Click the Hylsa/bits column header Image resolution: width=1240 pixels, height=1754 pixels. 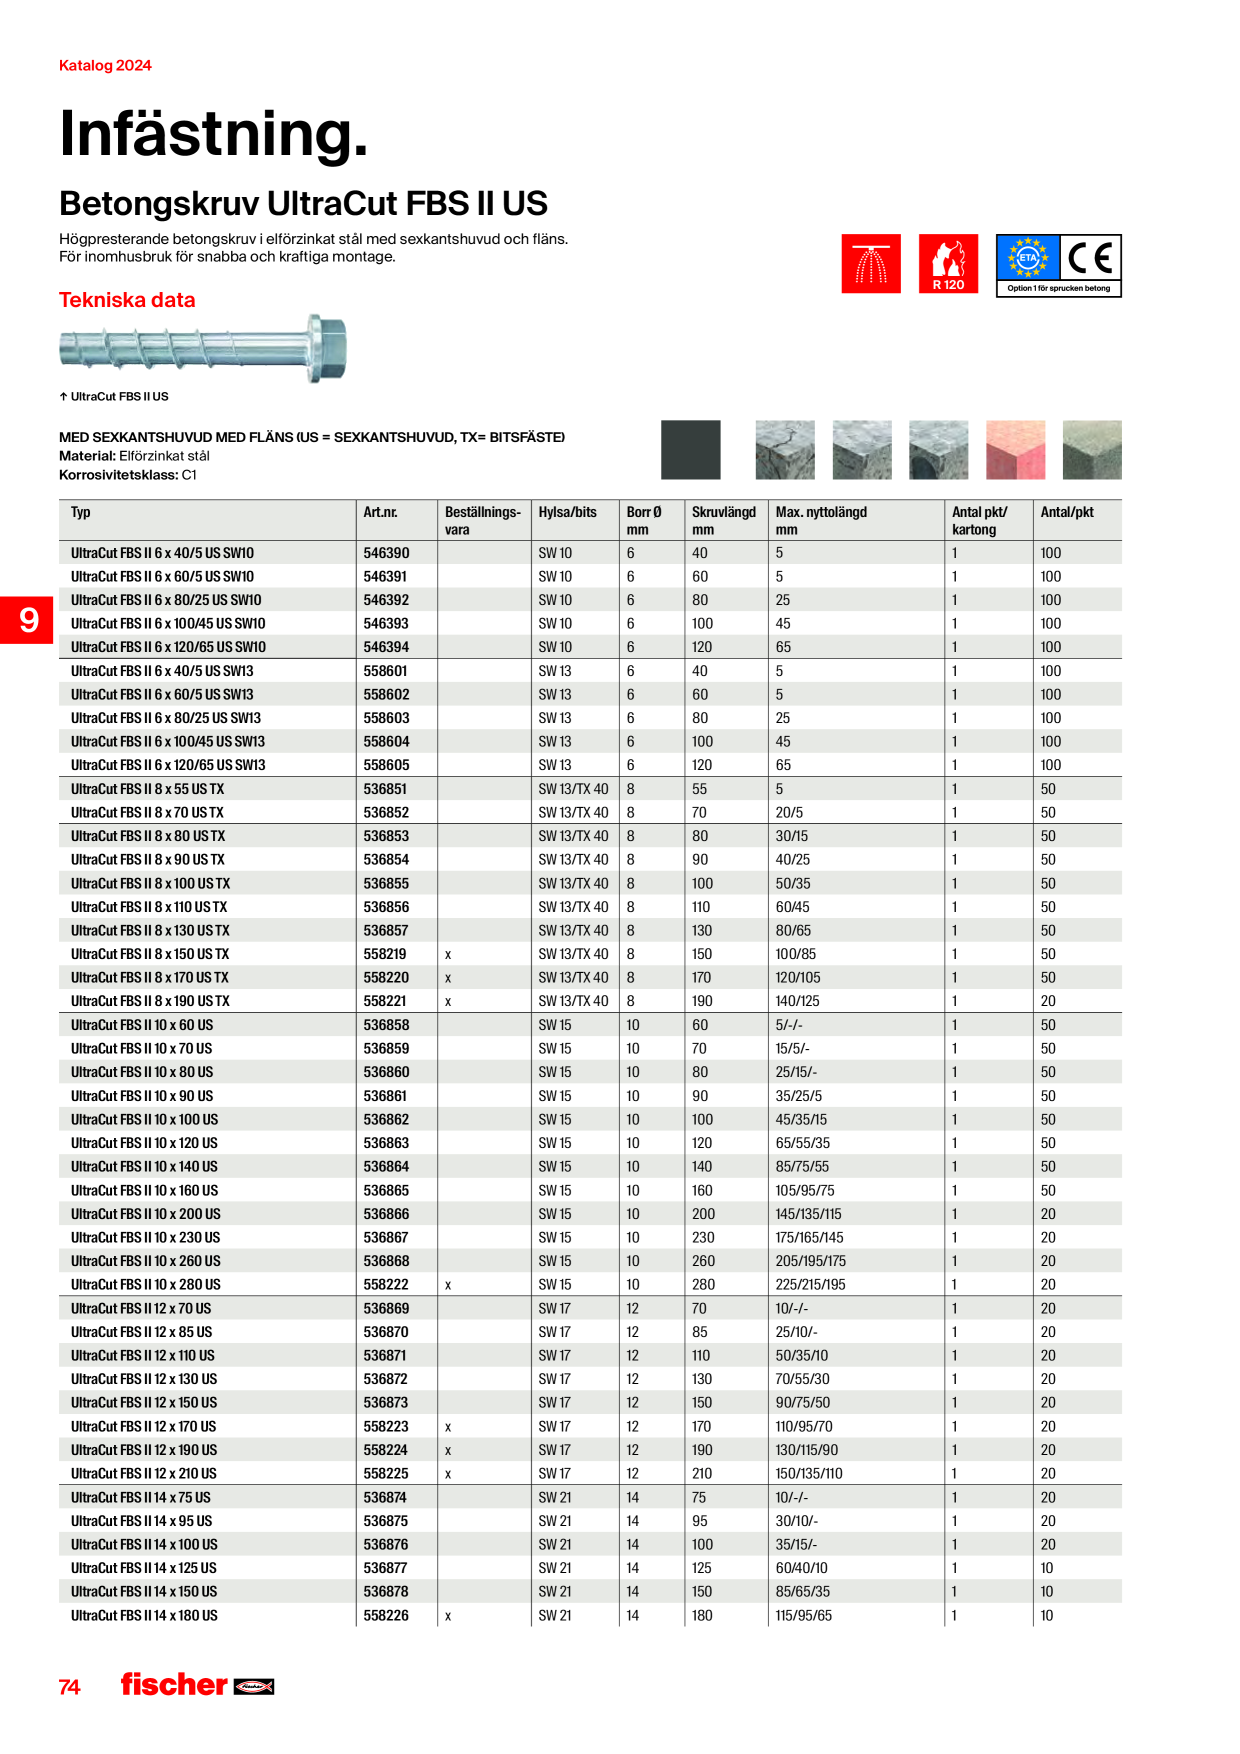coord(567,512)
